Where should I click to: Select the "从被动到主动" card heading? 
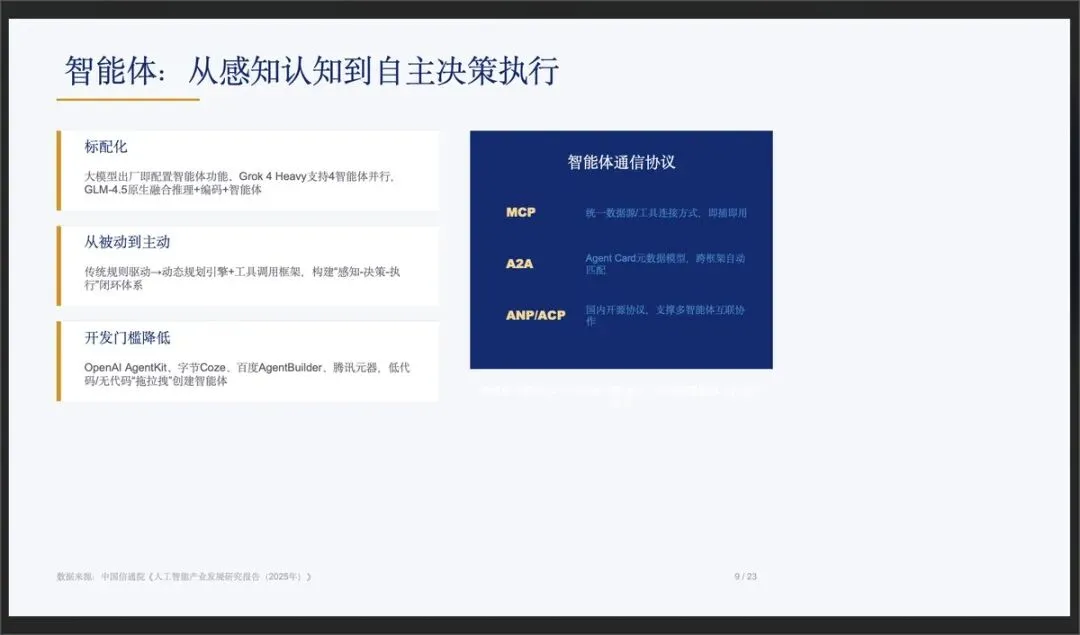(x=127, y=242)
